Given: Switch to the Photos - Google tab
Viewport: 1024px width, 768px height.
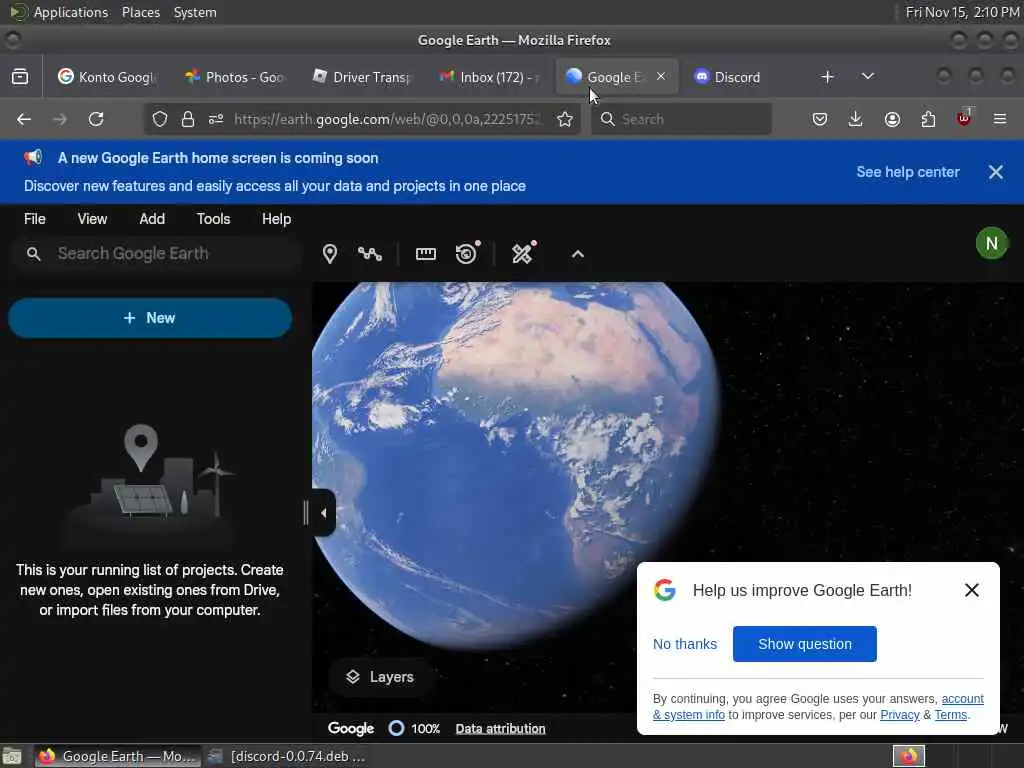Looking at the screenshot, I should tap(235, 77).
